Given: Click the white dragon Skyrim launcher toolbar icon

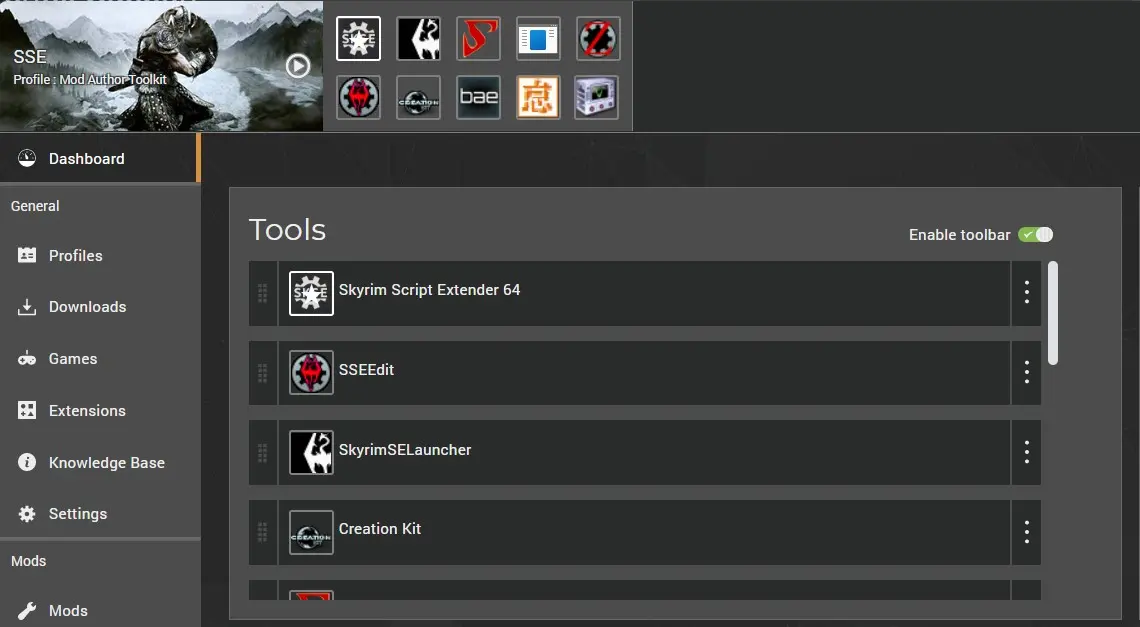Looking at the screenshot, I should tap(418, 39).
